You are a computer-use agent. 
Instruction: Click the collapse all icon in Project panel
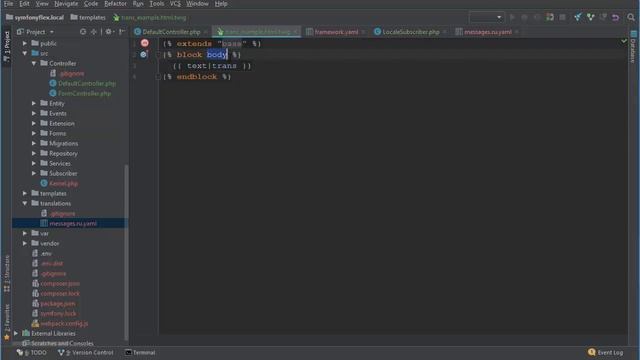[93, 32]
